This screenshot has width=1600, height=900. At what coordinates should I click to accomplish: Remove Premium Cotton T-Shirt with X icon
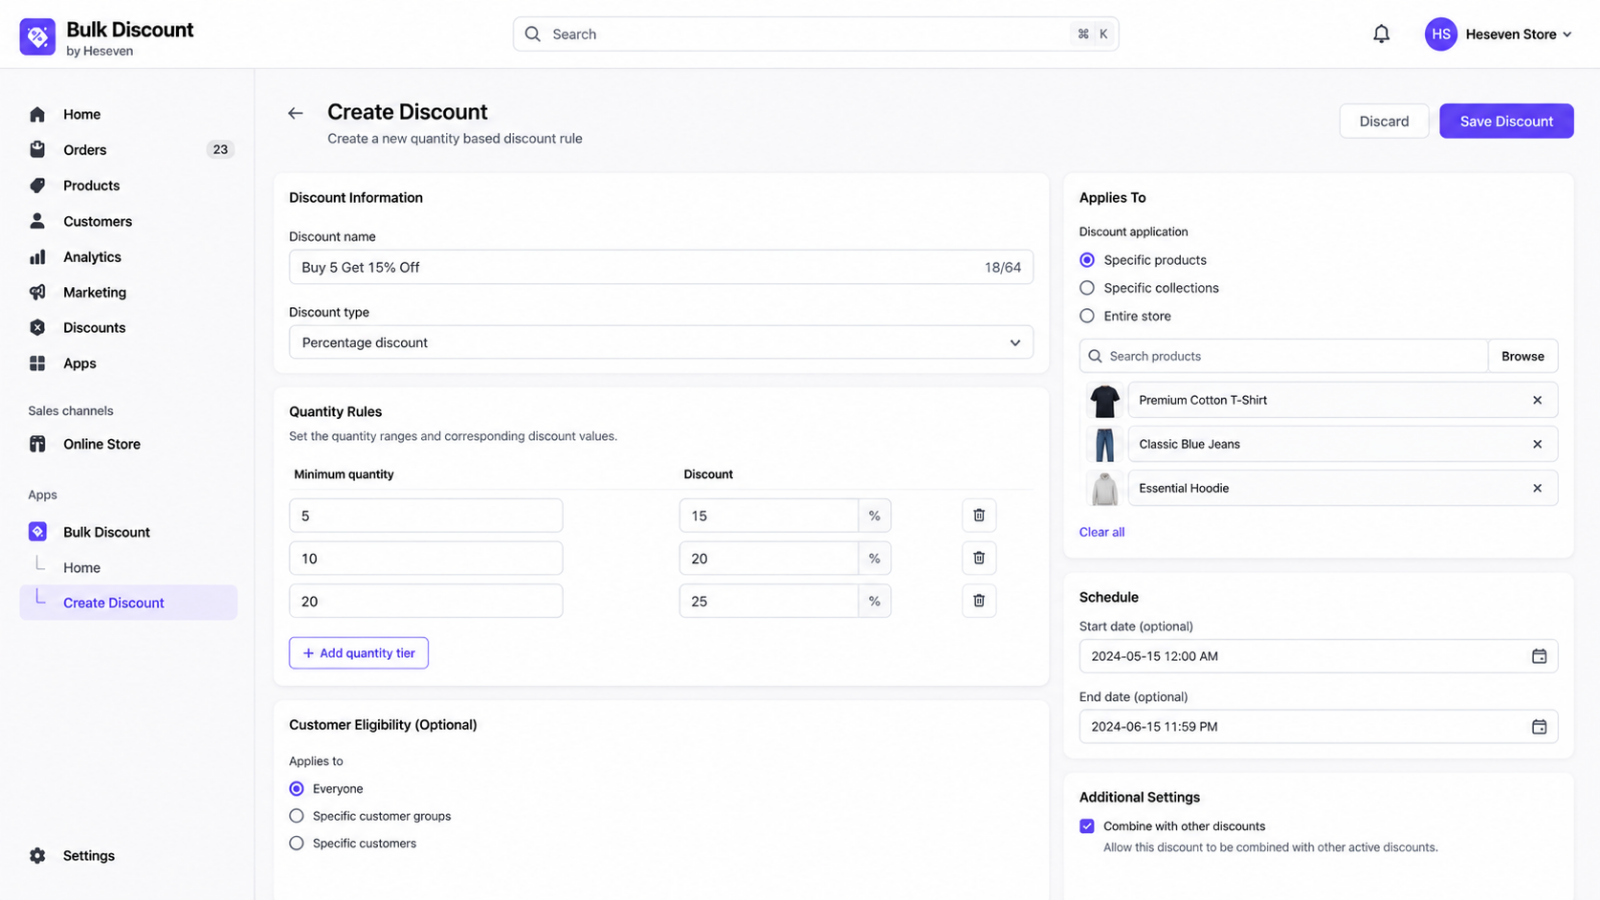pos(1537,400)
